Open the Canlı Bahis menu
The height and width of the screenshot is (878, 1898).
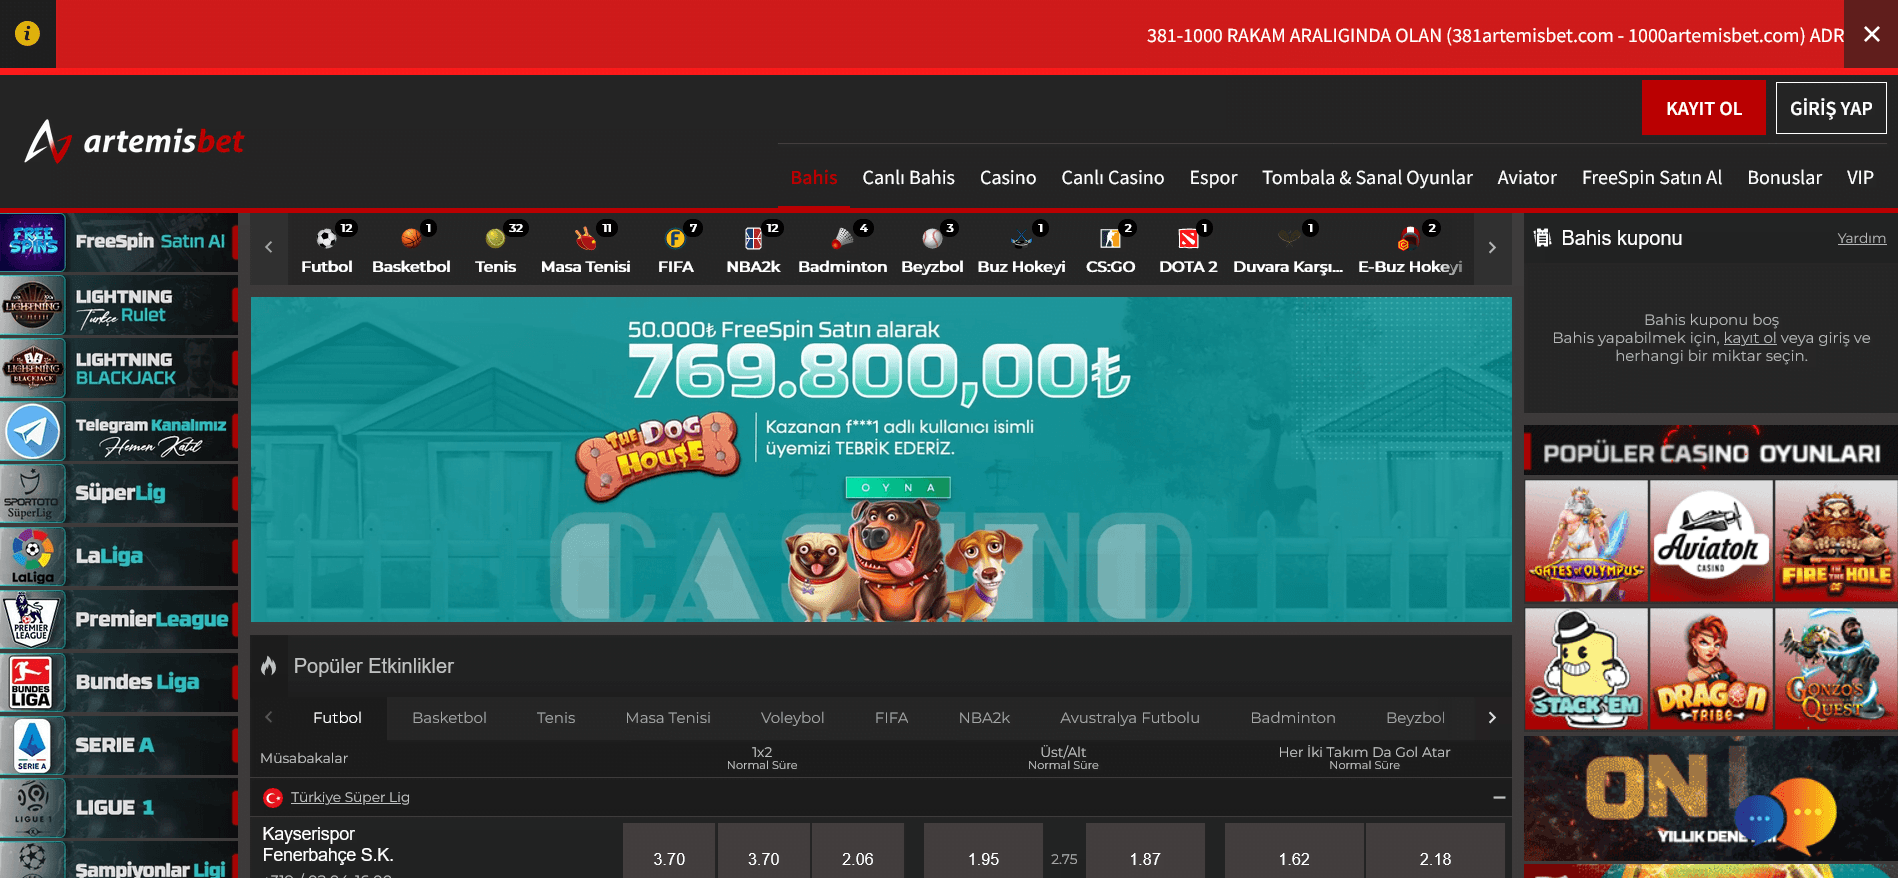(x=908, y=178)
